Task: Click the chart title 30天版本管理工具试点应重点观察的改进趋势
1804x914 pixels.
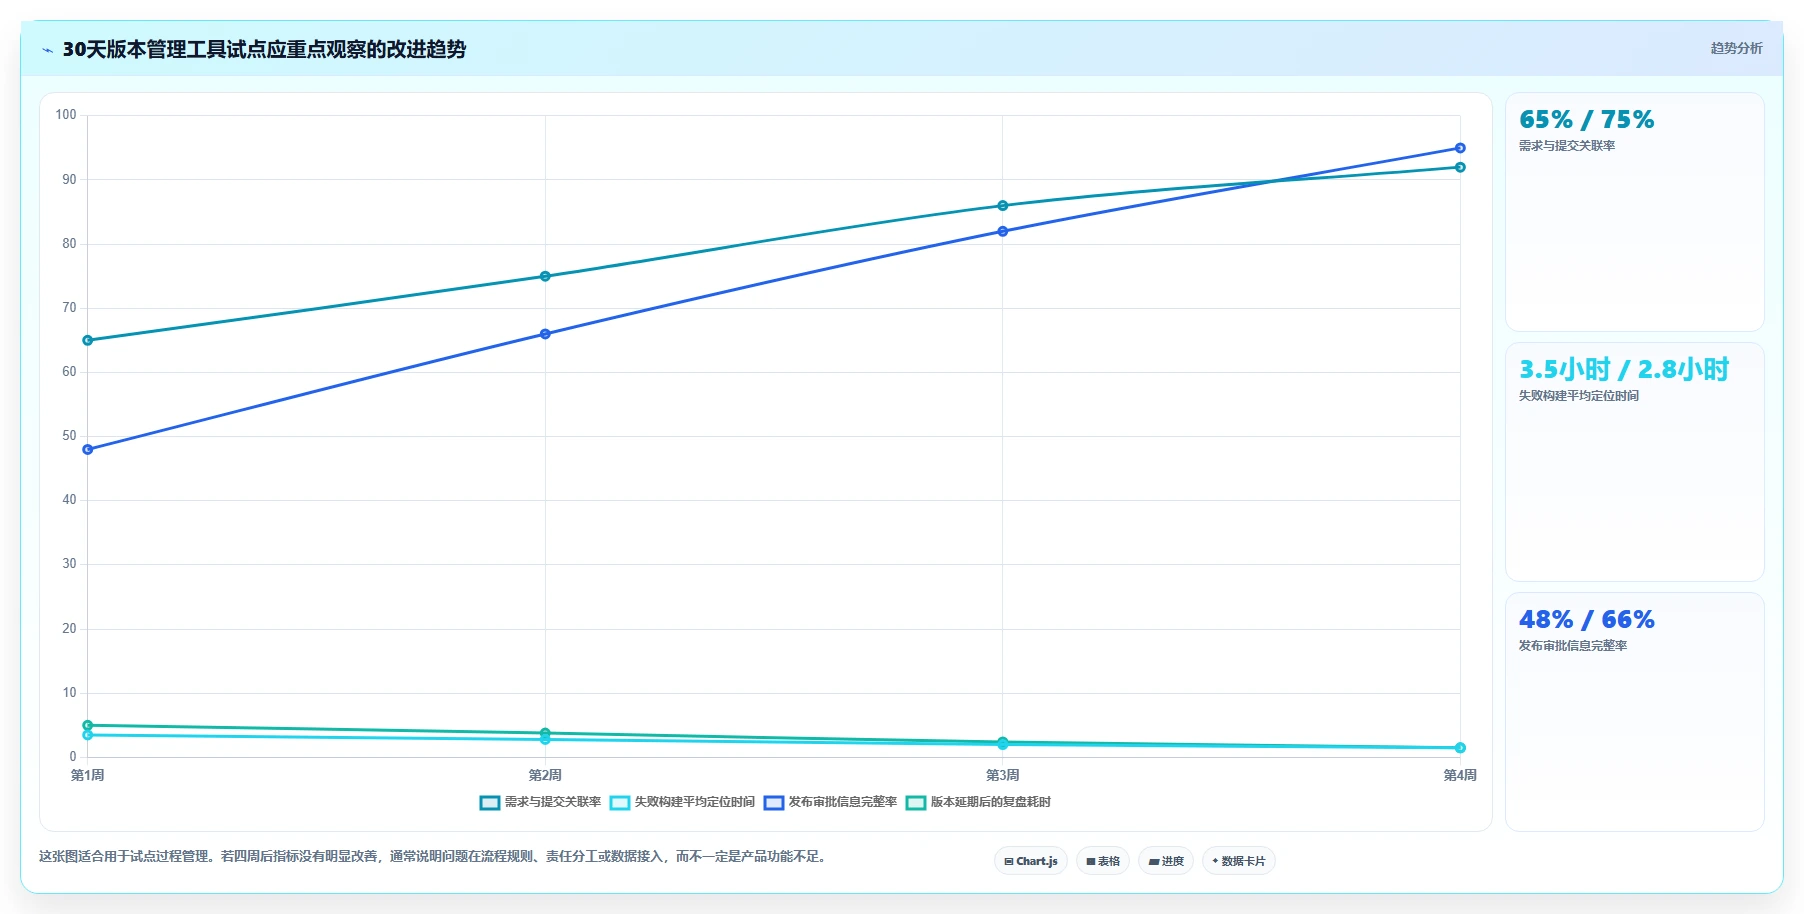Action: pos(264,49)
